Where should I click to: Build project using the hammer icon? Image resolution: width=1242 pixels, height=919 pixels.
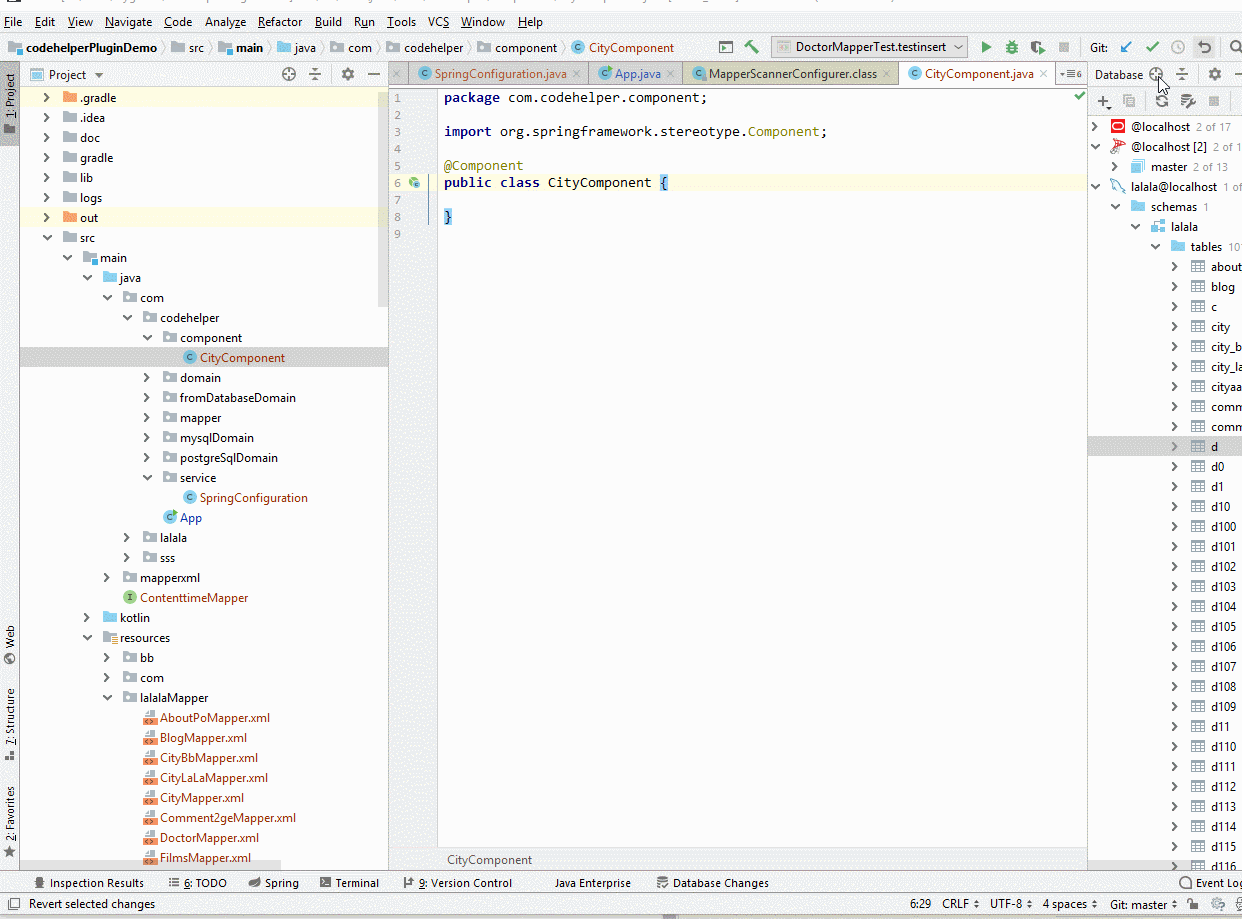(752, 47)
